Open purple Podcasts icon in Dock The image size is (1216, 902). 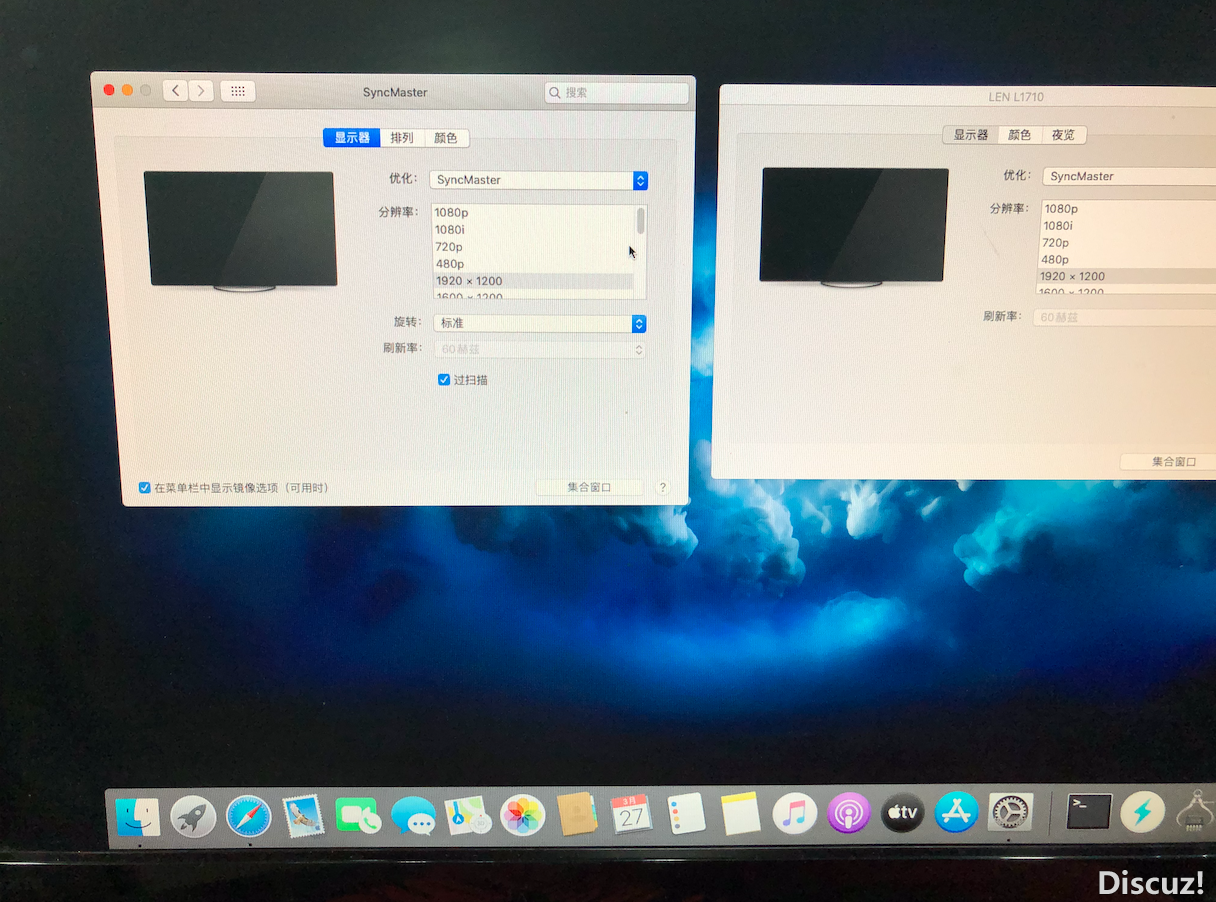coord(849,813)
